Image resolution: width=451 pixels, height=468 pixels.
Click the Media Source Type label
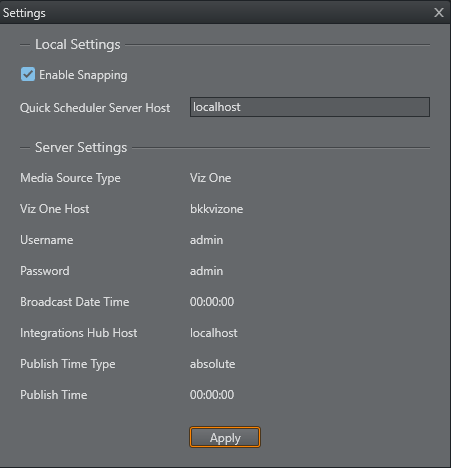point(70,178)
